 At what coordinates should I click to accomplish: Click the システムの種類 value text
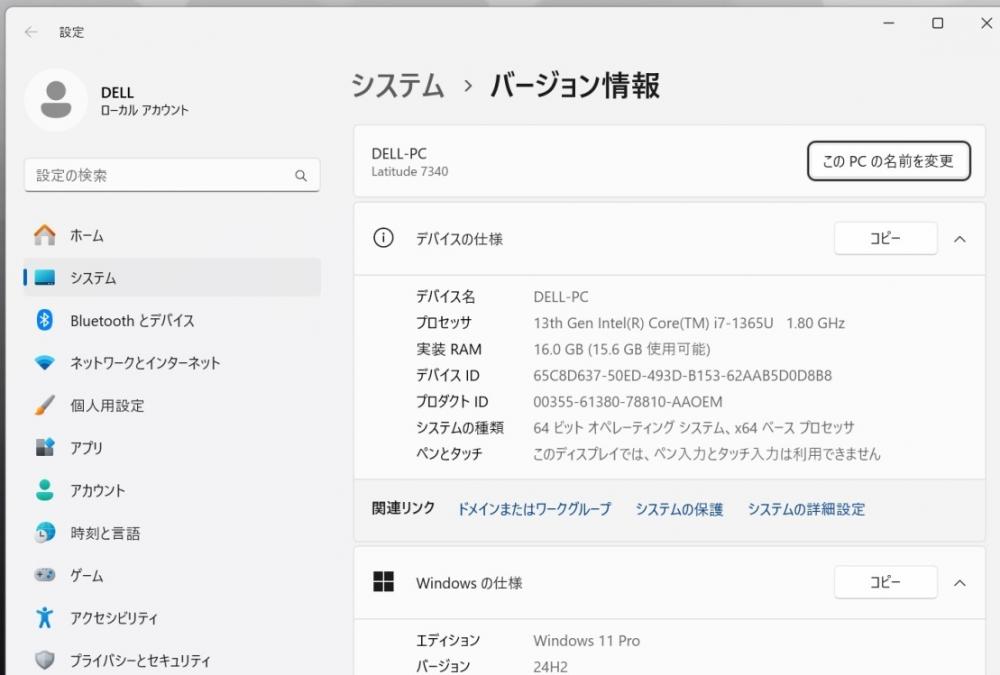694,427
